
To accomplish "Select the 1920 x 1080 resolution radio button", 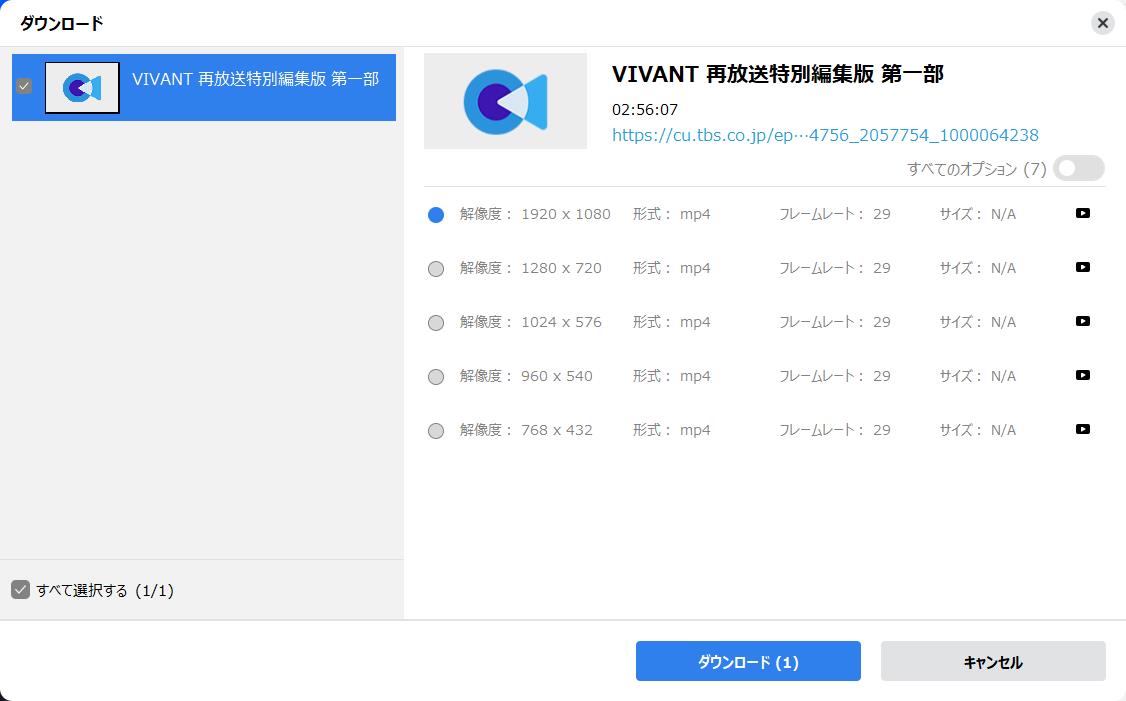I will (436, 215).
